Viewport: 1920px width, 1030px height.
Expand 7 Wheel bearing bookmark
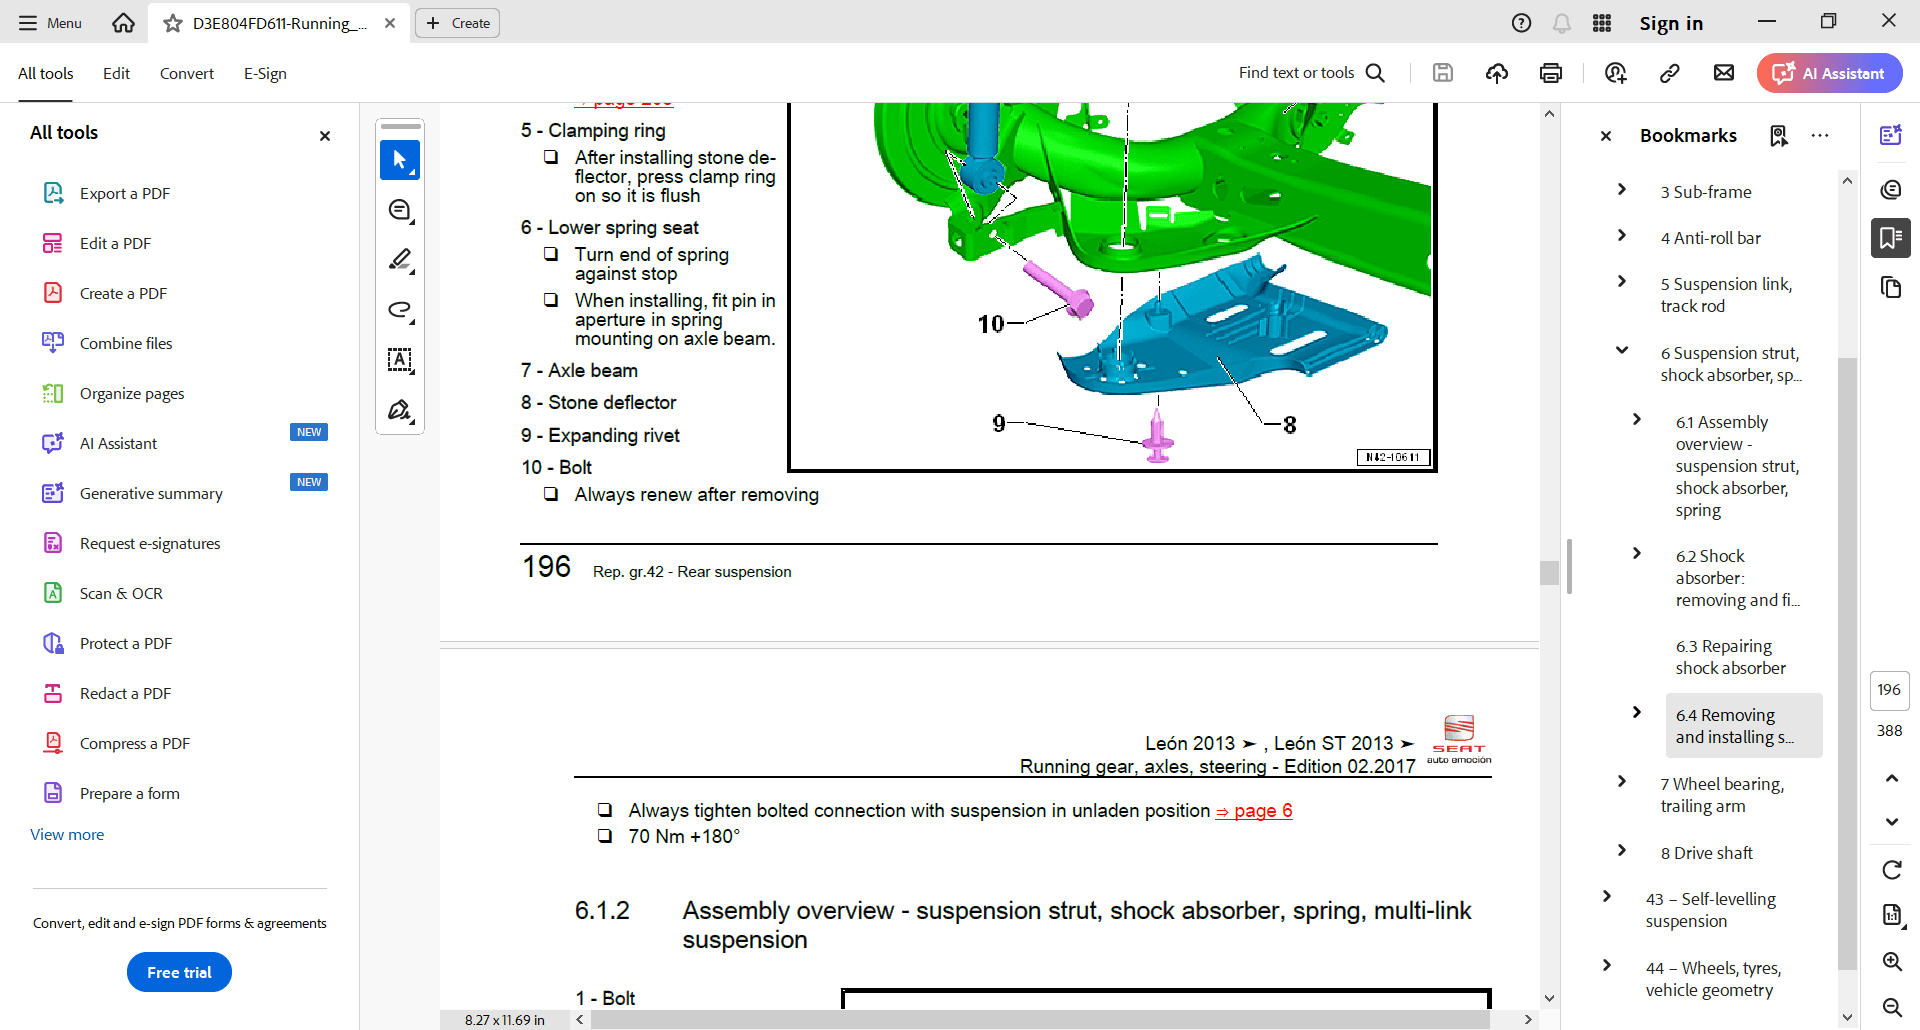1622,782
